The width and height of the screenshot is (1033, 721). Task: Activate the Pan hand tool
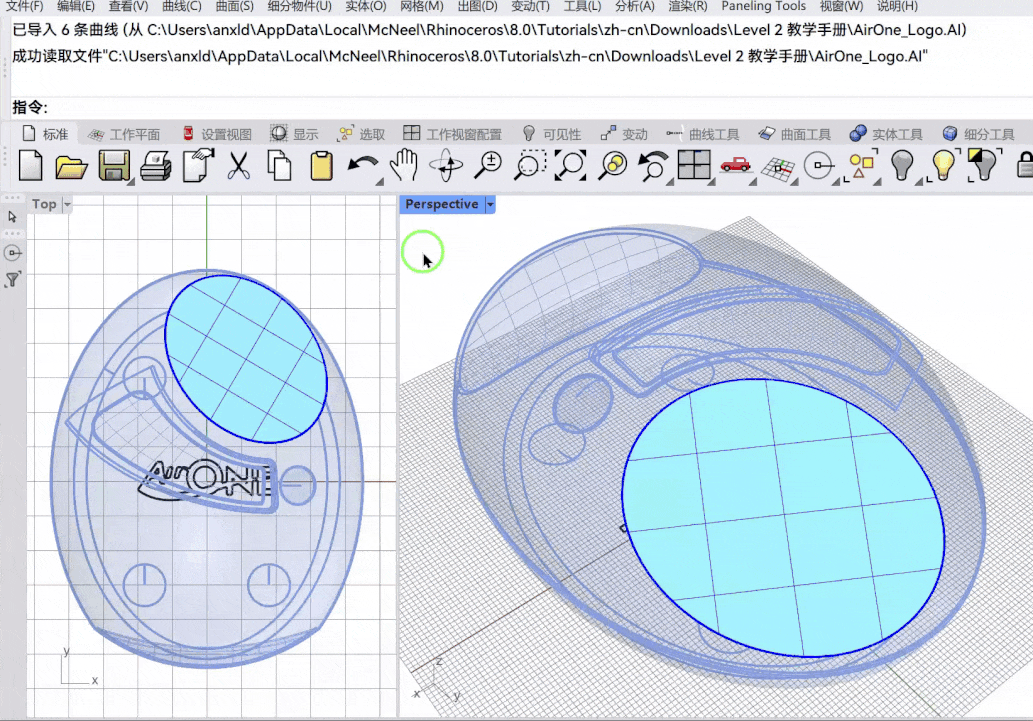(403, 165)
